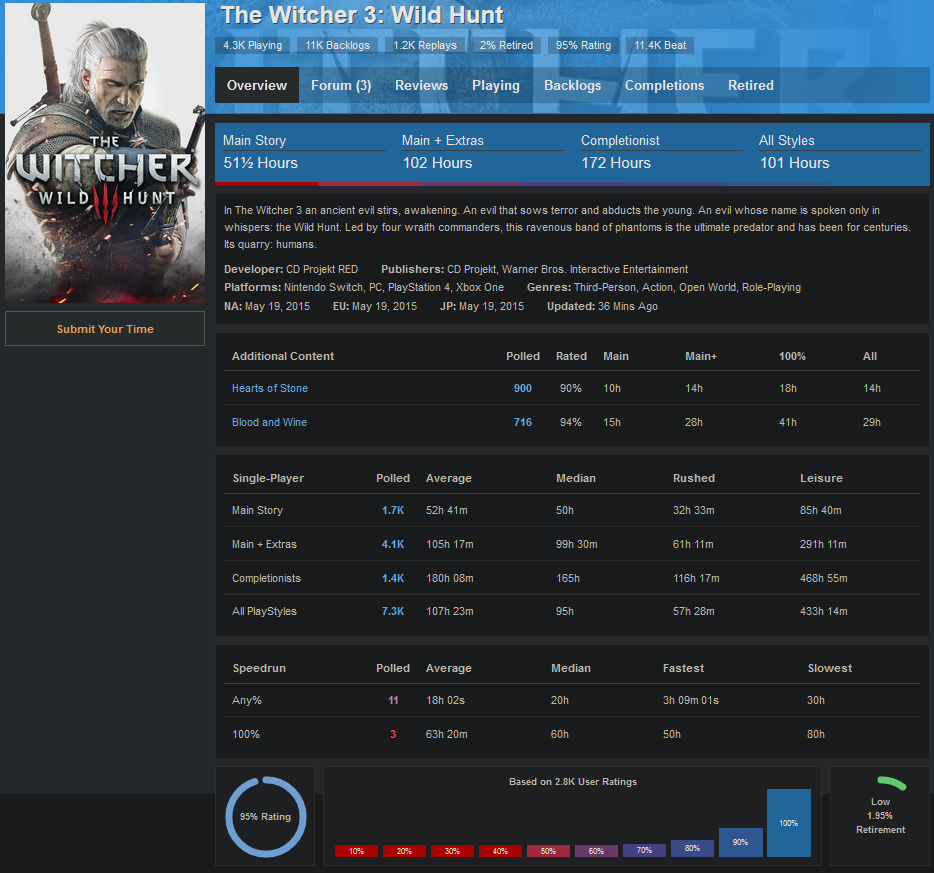Click the 95% Rating circular gauge

266,816
